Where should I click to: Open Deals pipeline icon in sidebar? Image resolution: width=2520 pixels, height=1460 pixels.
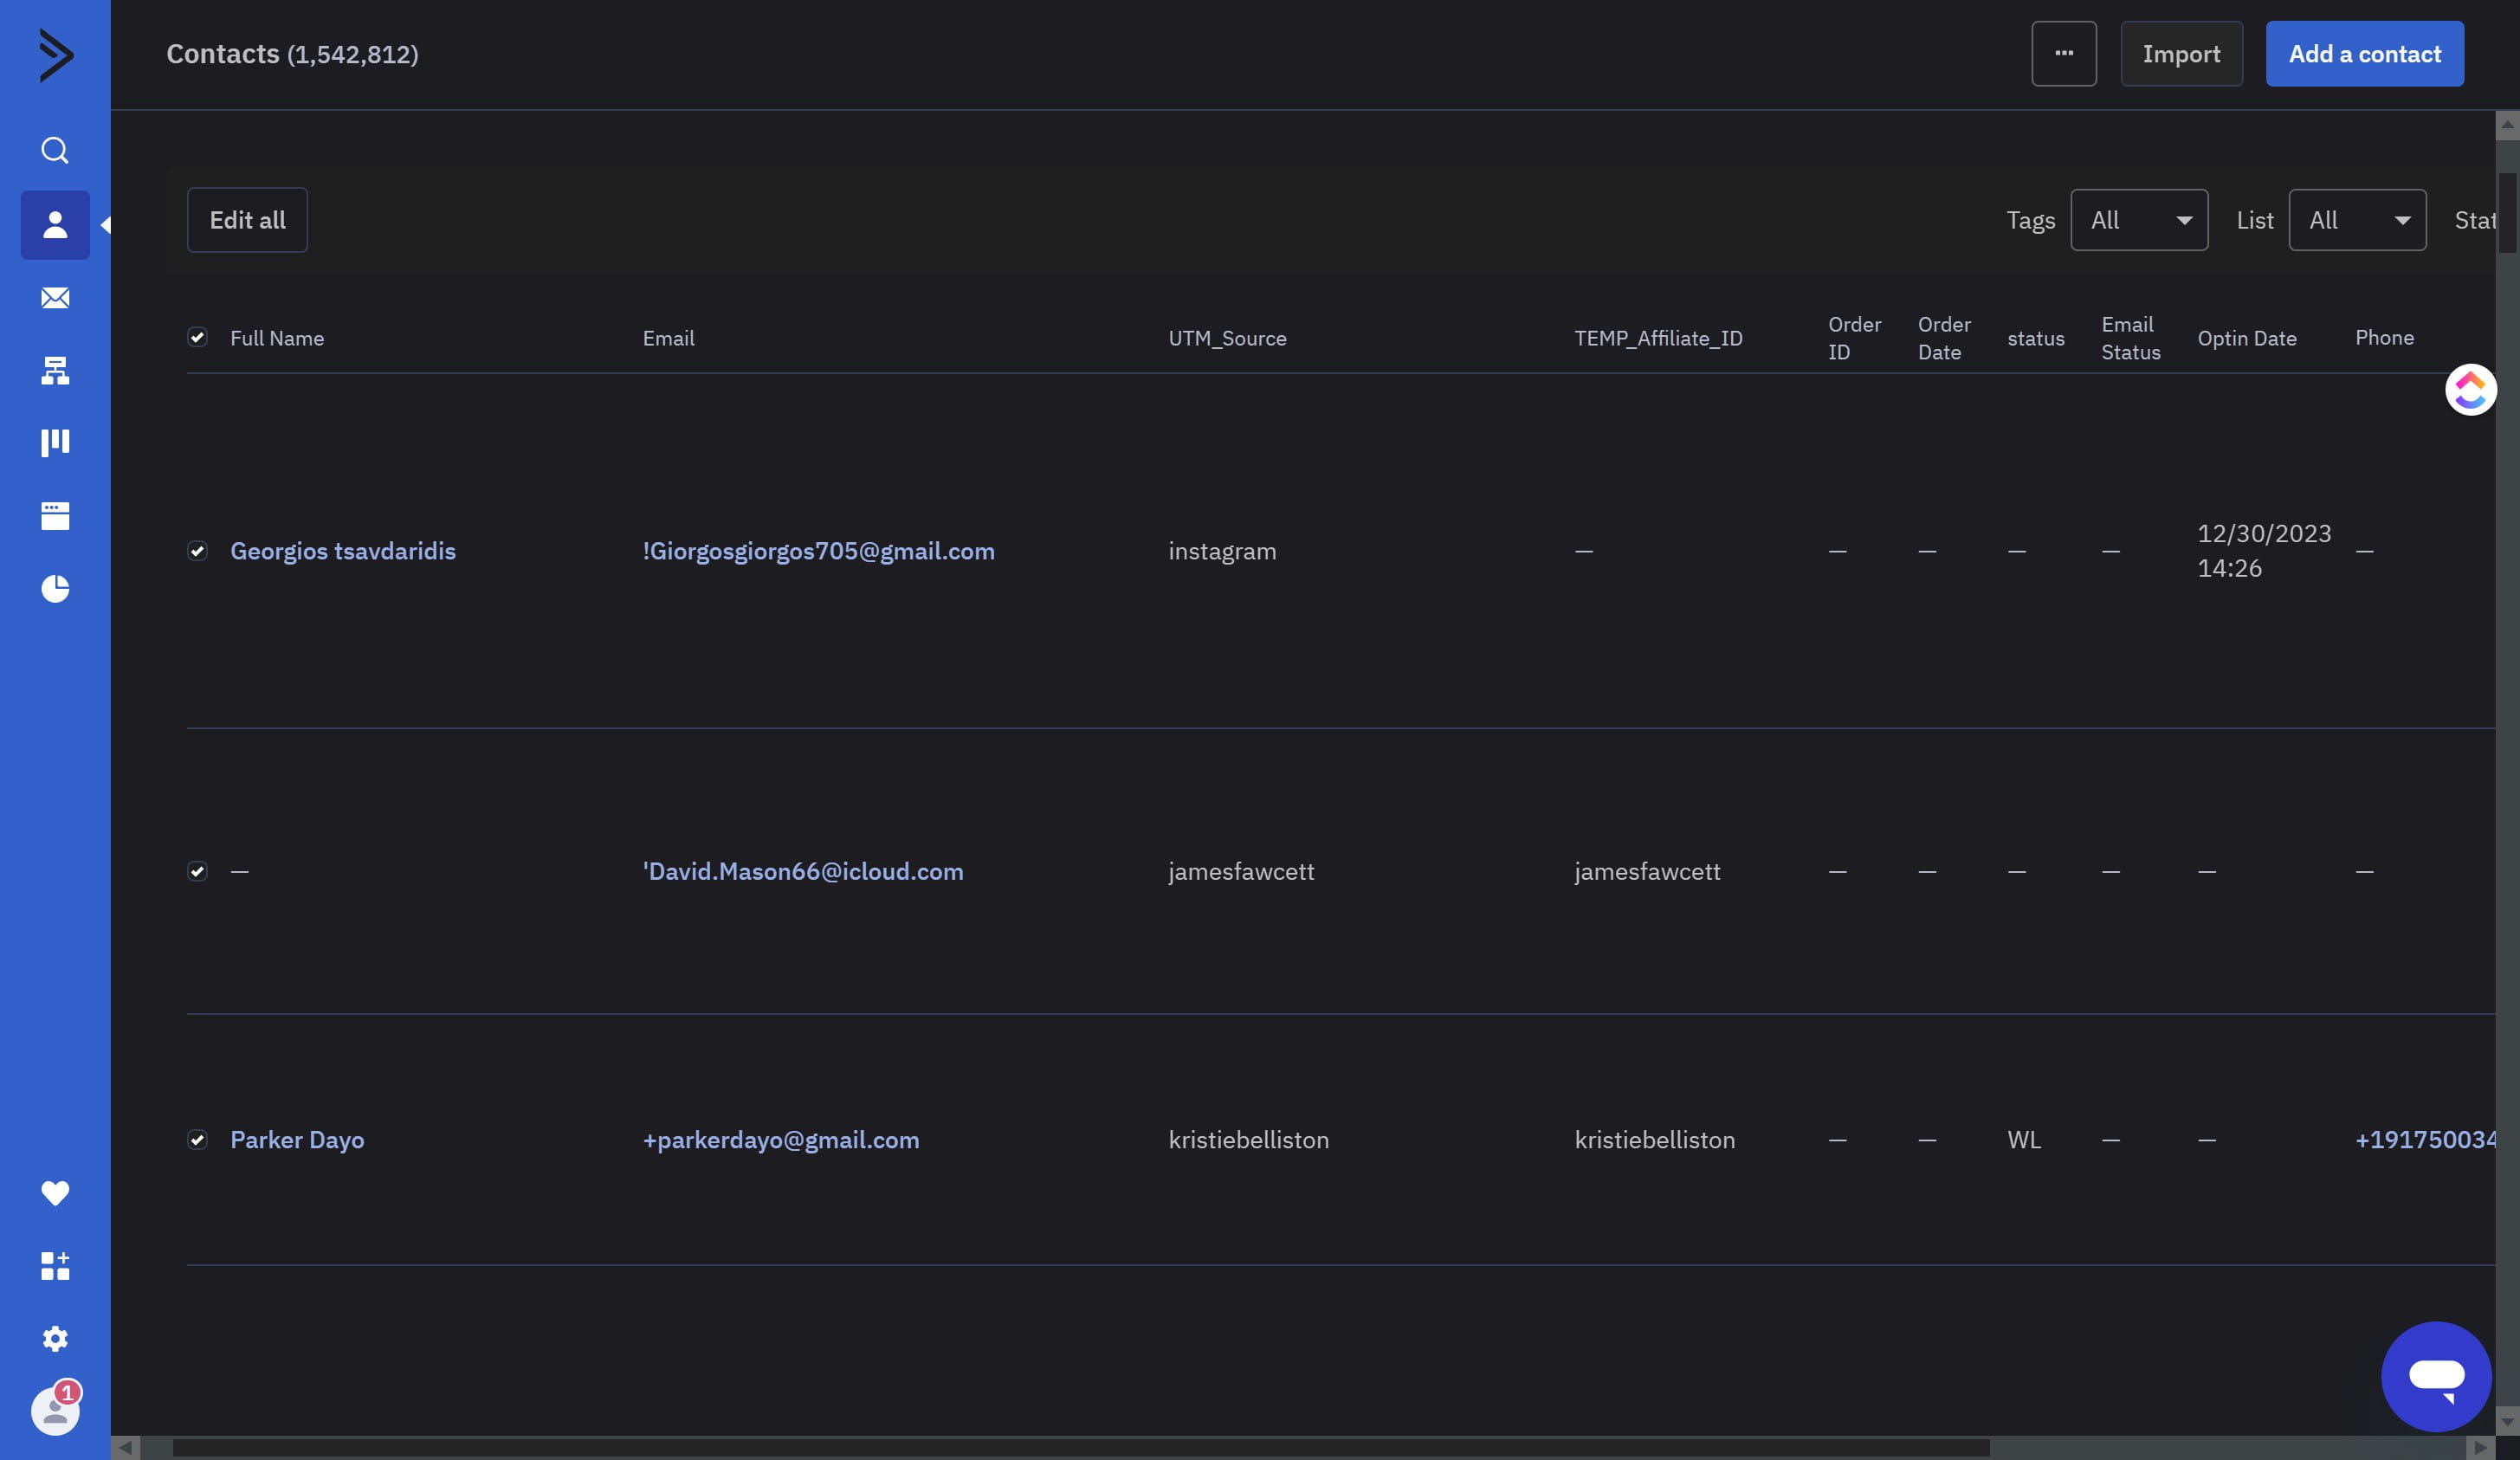tap(55, 443)
